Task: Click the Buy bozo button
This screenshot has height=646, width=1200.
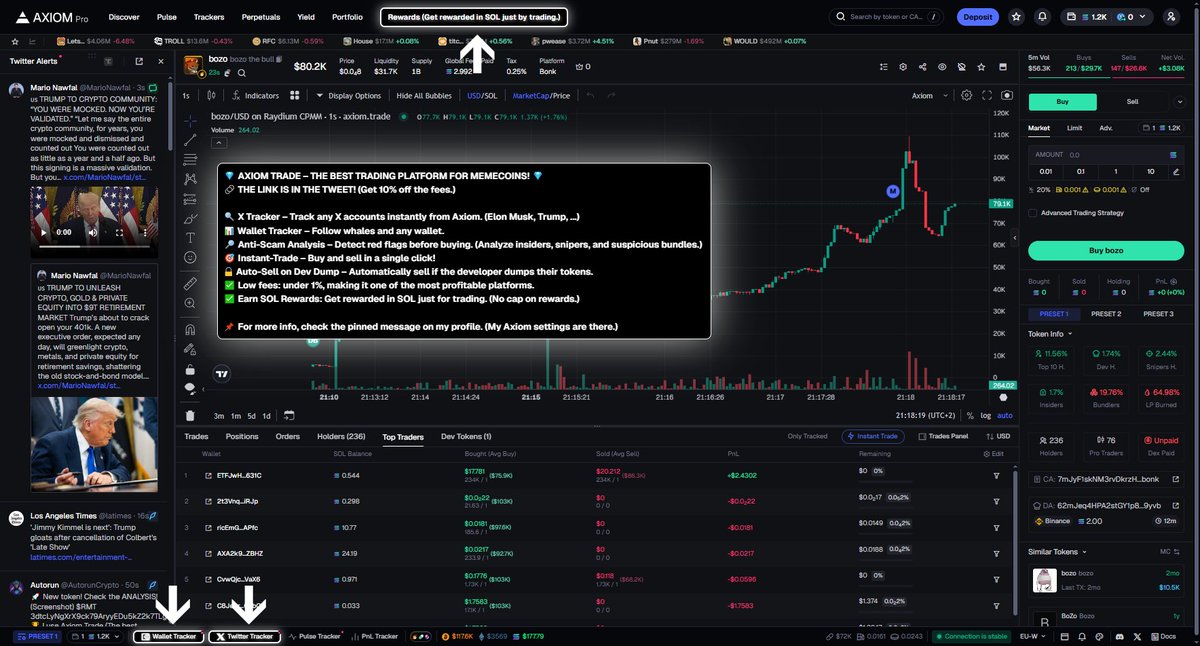Action: coord(1106,250)
